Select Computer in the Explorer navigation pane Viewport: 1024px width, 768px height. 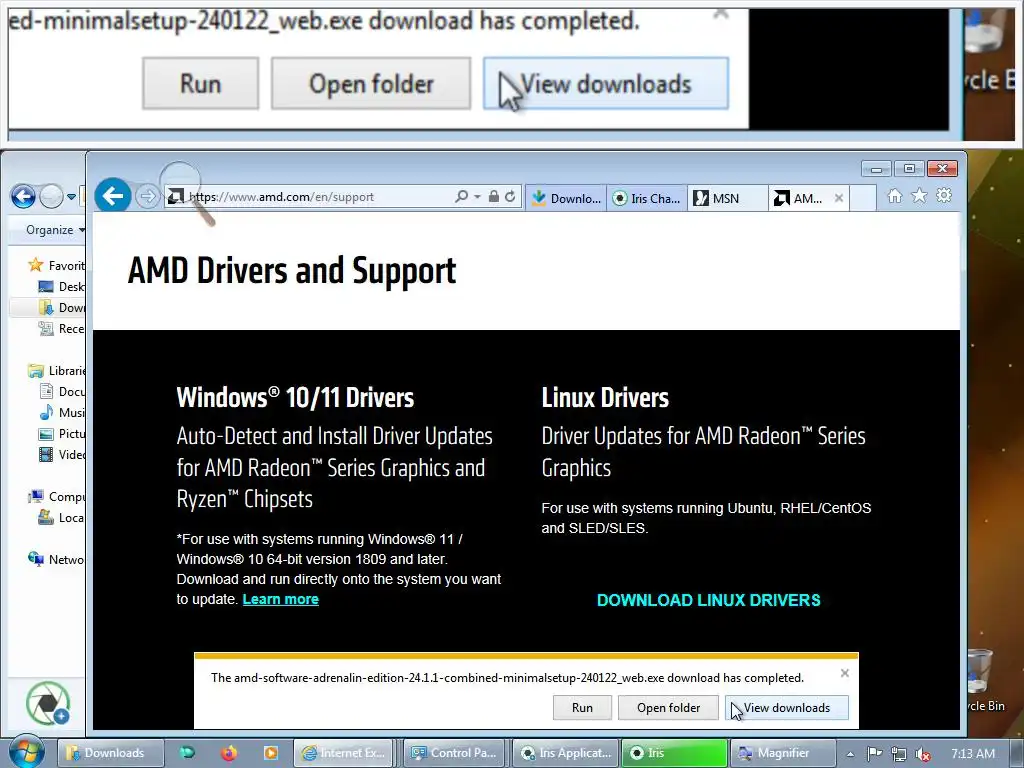[56, 497]
